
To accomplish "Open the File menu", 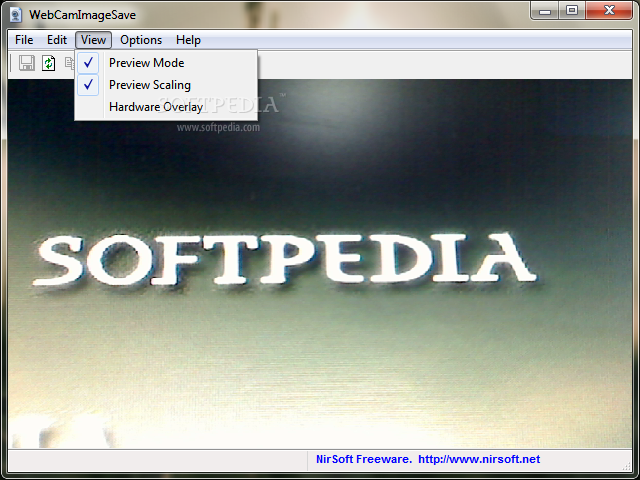I will tap(24, 40).
